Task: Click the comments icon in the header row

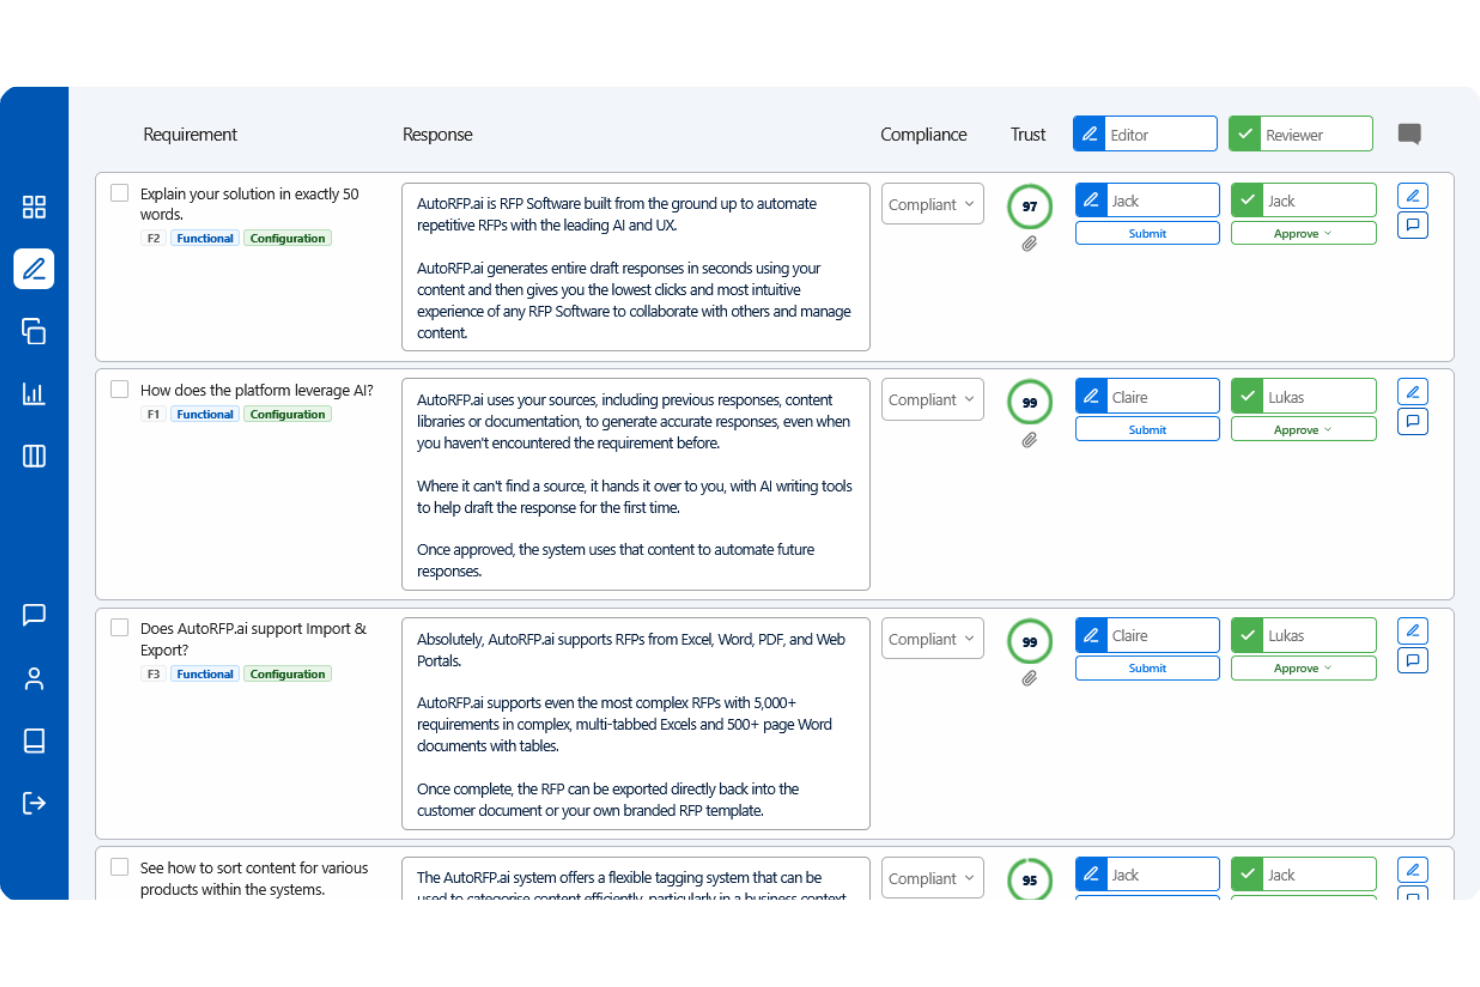Action: (x=1410, y=134)
